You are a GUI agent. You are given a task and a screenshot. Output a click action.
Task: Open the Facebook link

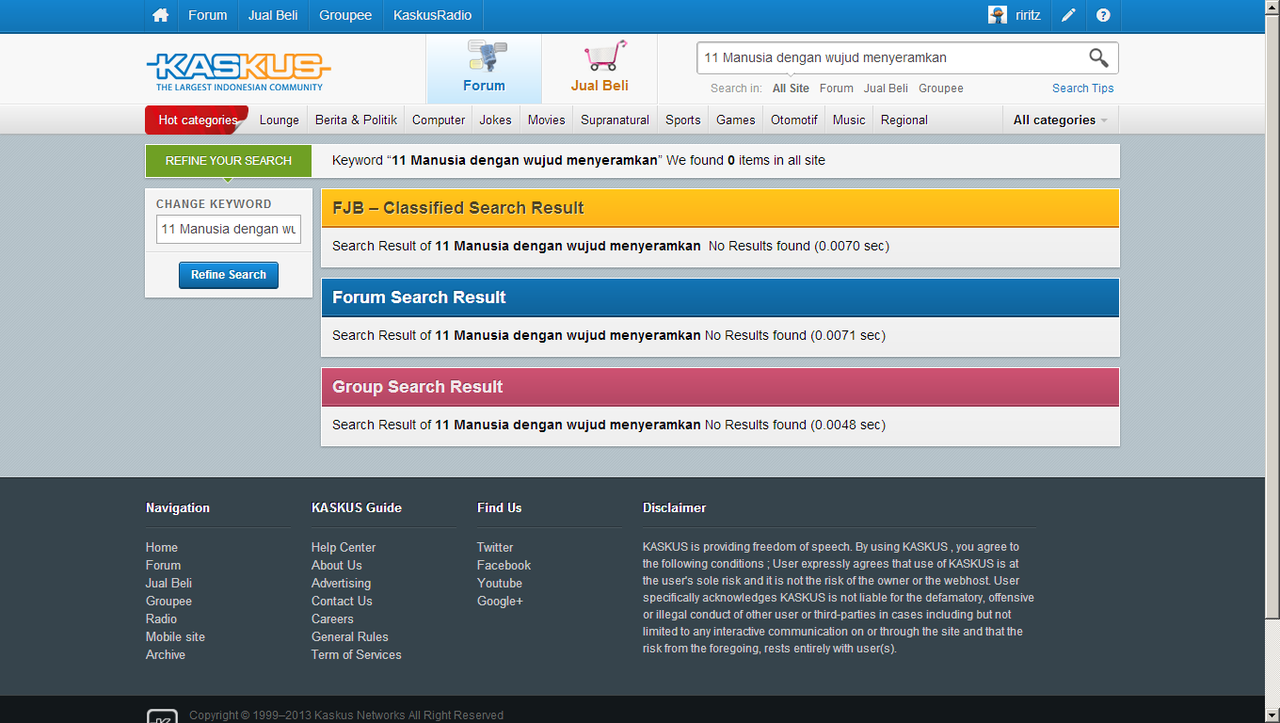pyautogui.click(x=504, y=565)
